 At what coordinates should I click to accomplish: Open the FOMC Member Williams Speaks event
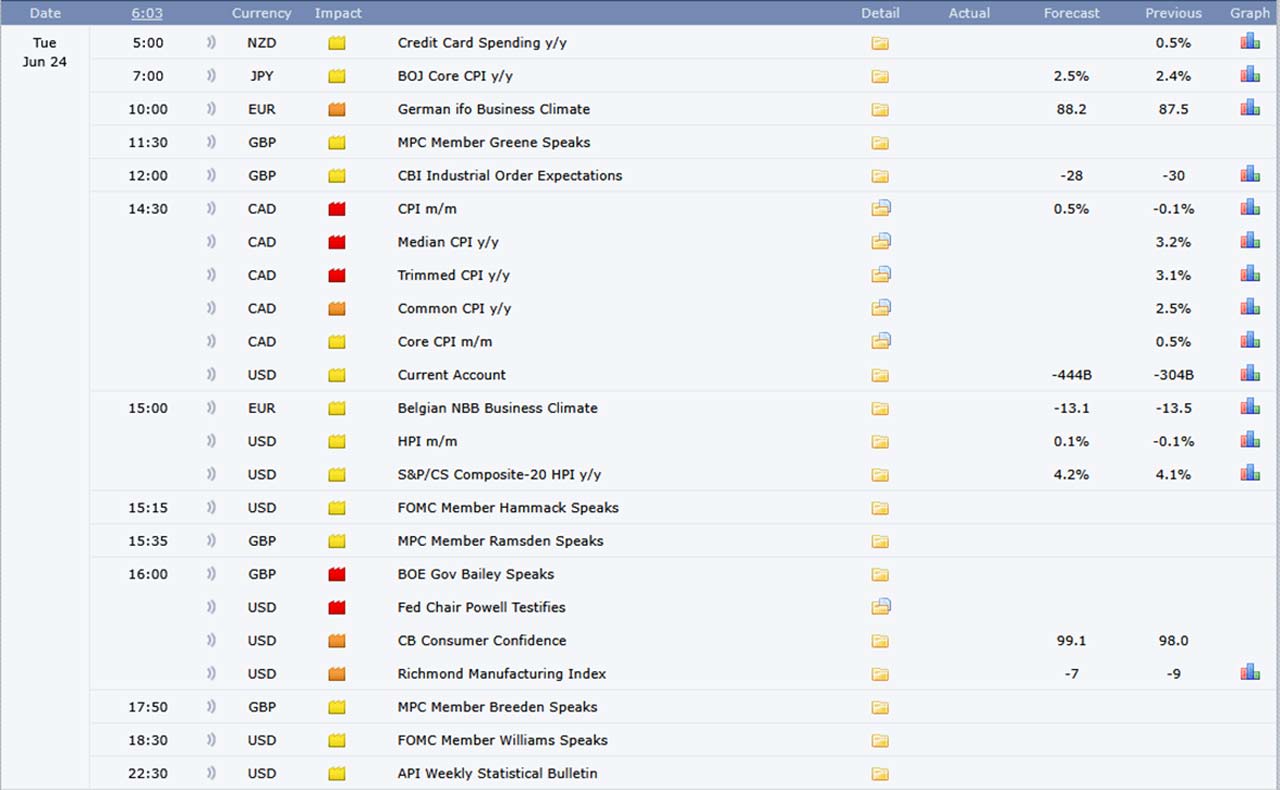pyautogui.click(x=502, y=740)
